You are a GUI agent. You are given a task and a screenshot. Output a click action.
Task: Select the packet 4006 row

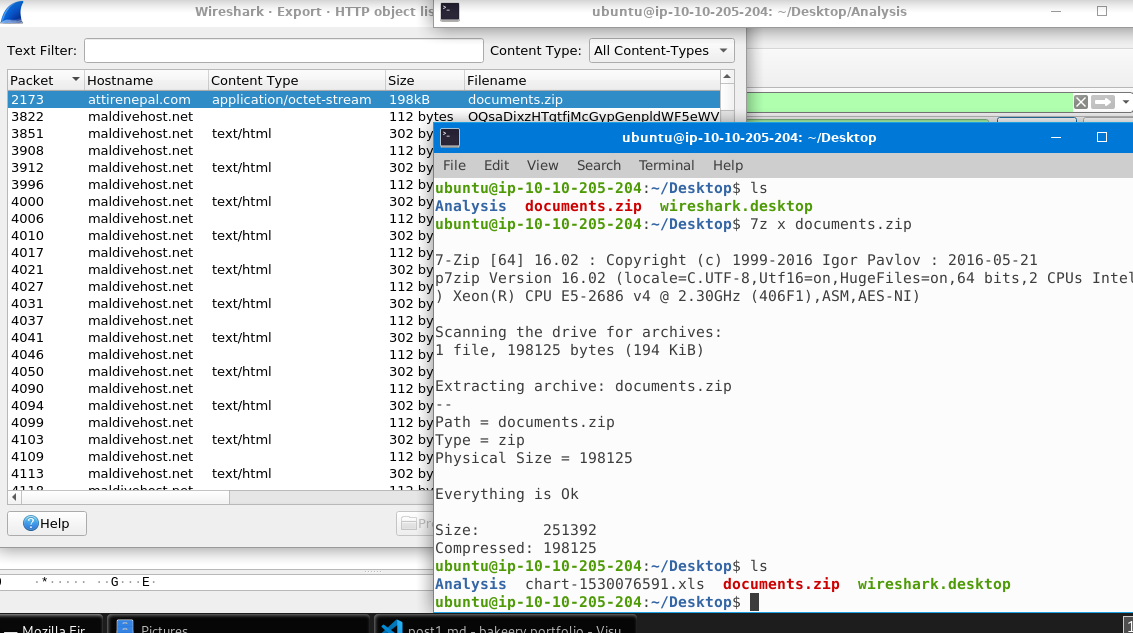pyautogui.click(x=220, y=218)
